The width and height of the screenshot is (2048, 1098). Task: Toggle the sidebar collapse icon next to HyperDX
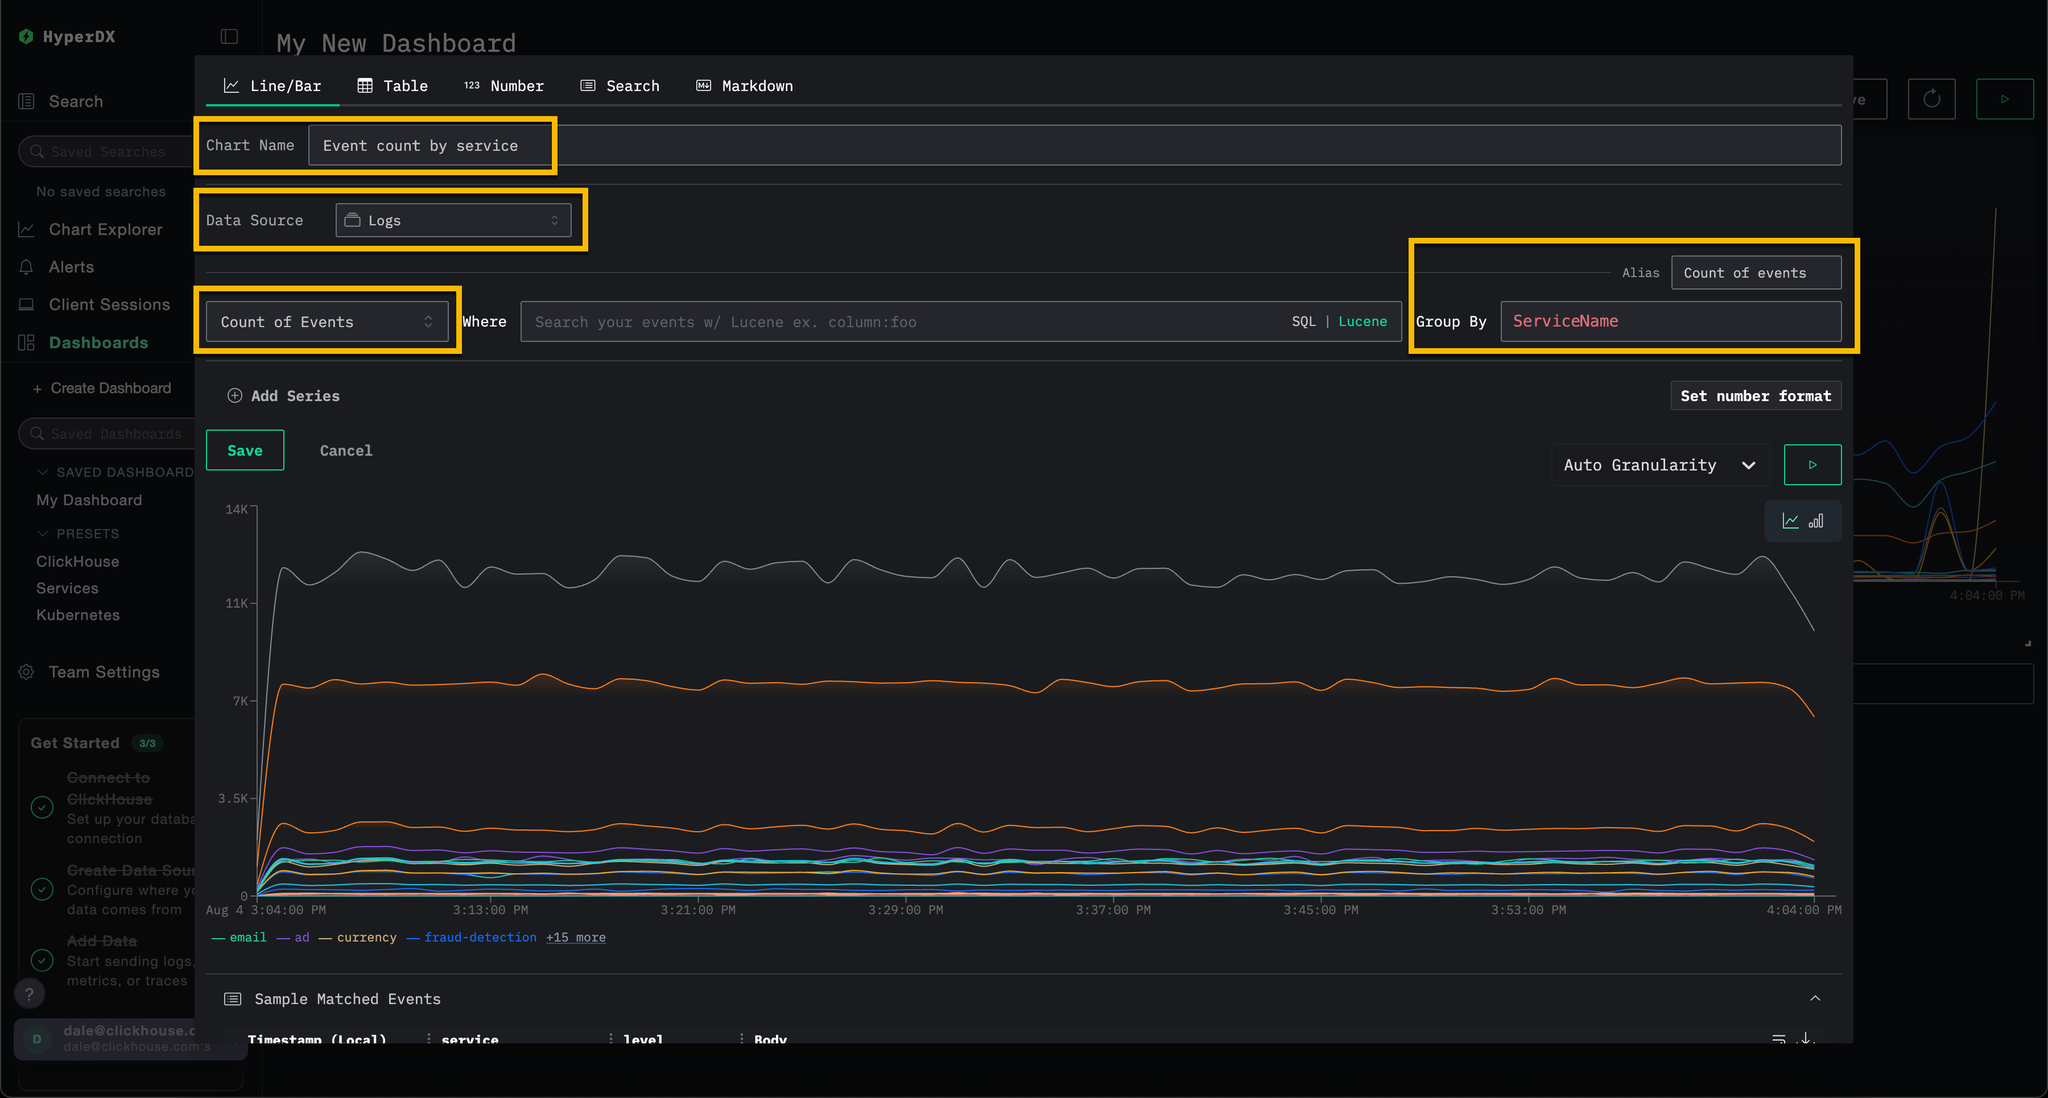pos(228,36)
